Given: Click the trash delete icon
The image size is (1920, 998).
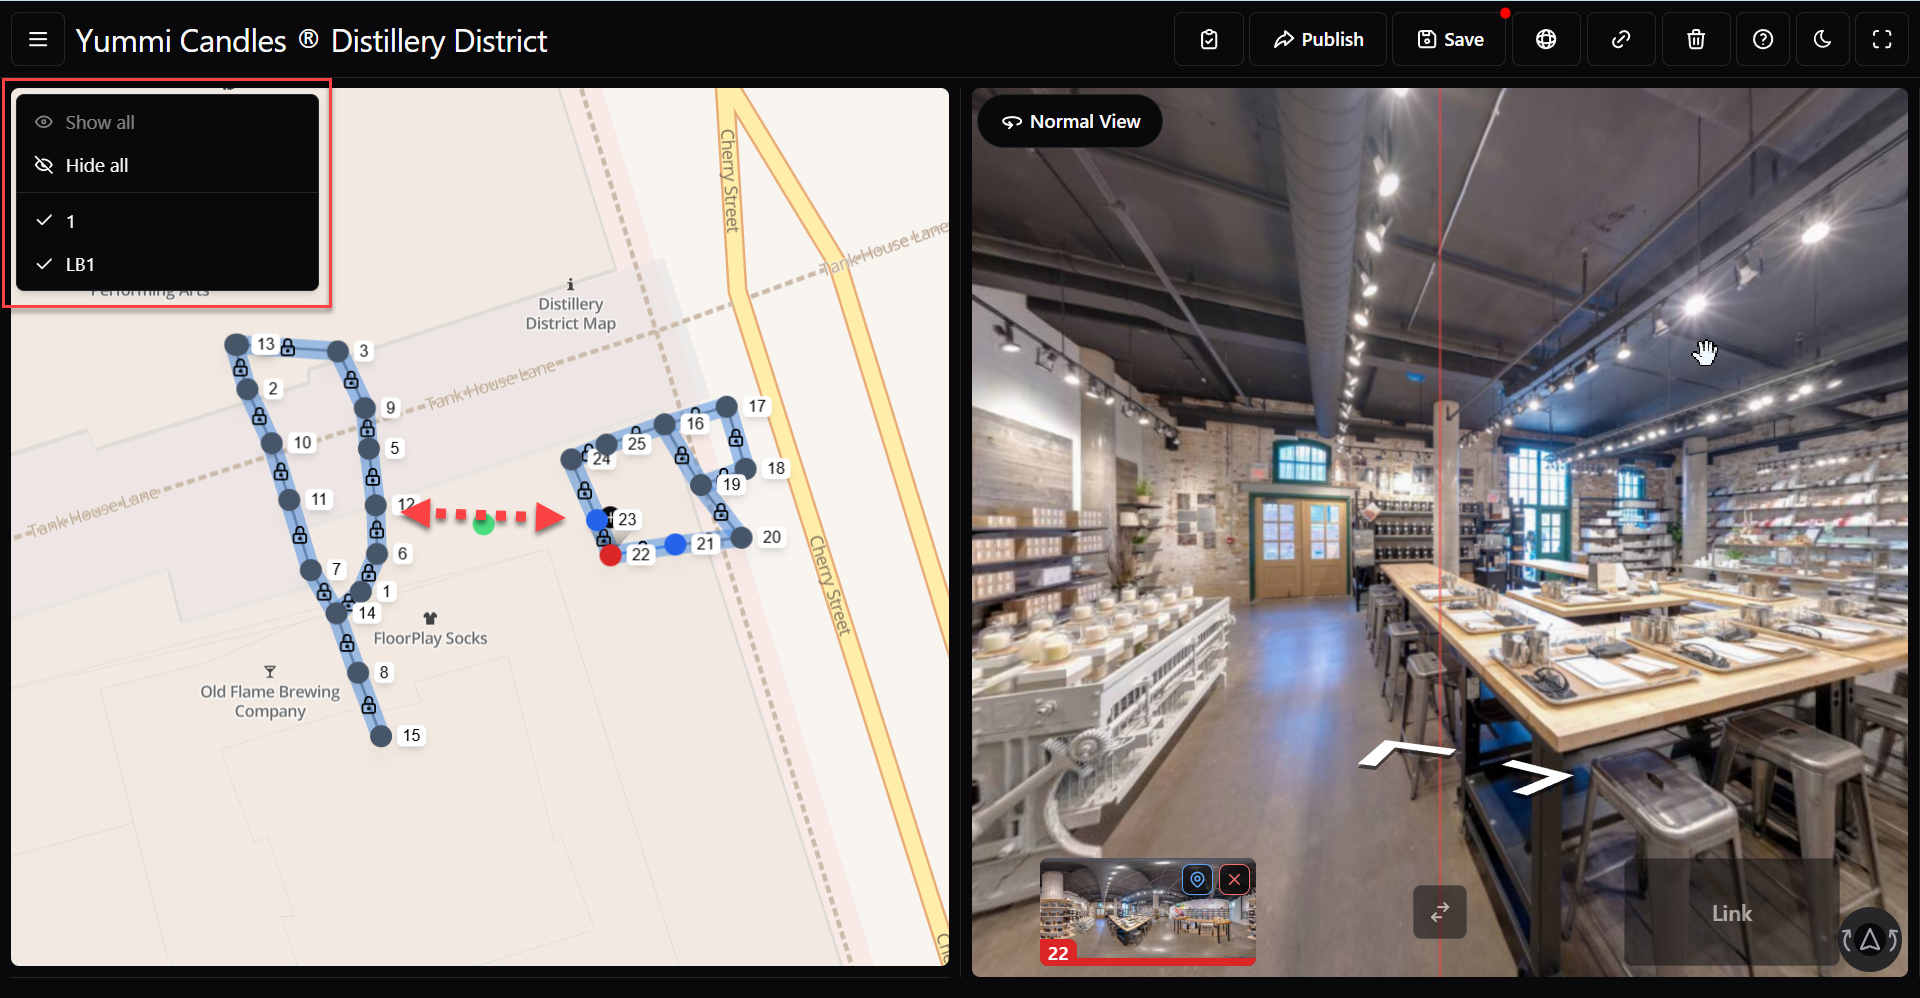Looking at the screenshot, I should tap(1696, 40).
